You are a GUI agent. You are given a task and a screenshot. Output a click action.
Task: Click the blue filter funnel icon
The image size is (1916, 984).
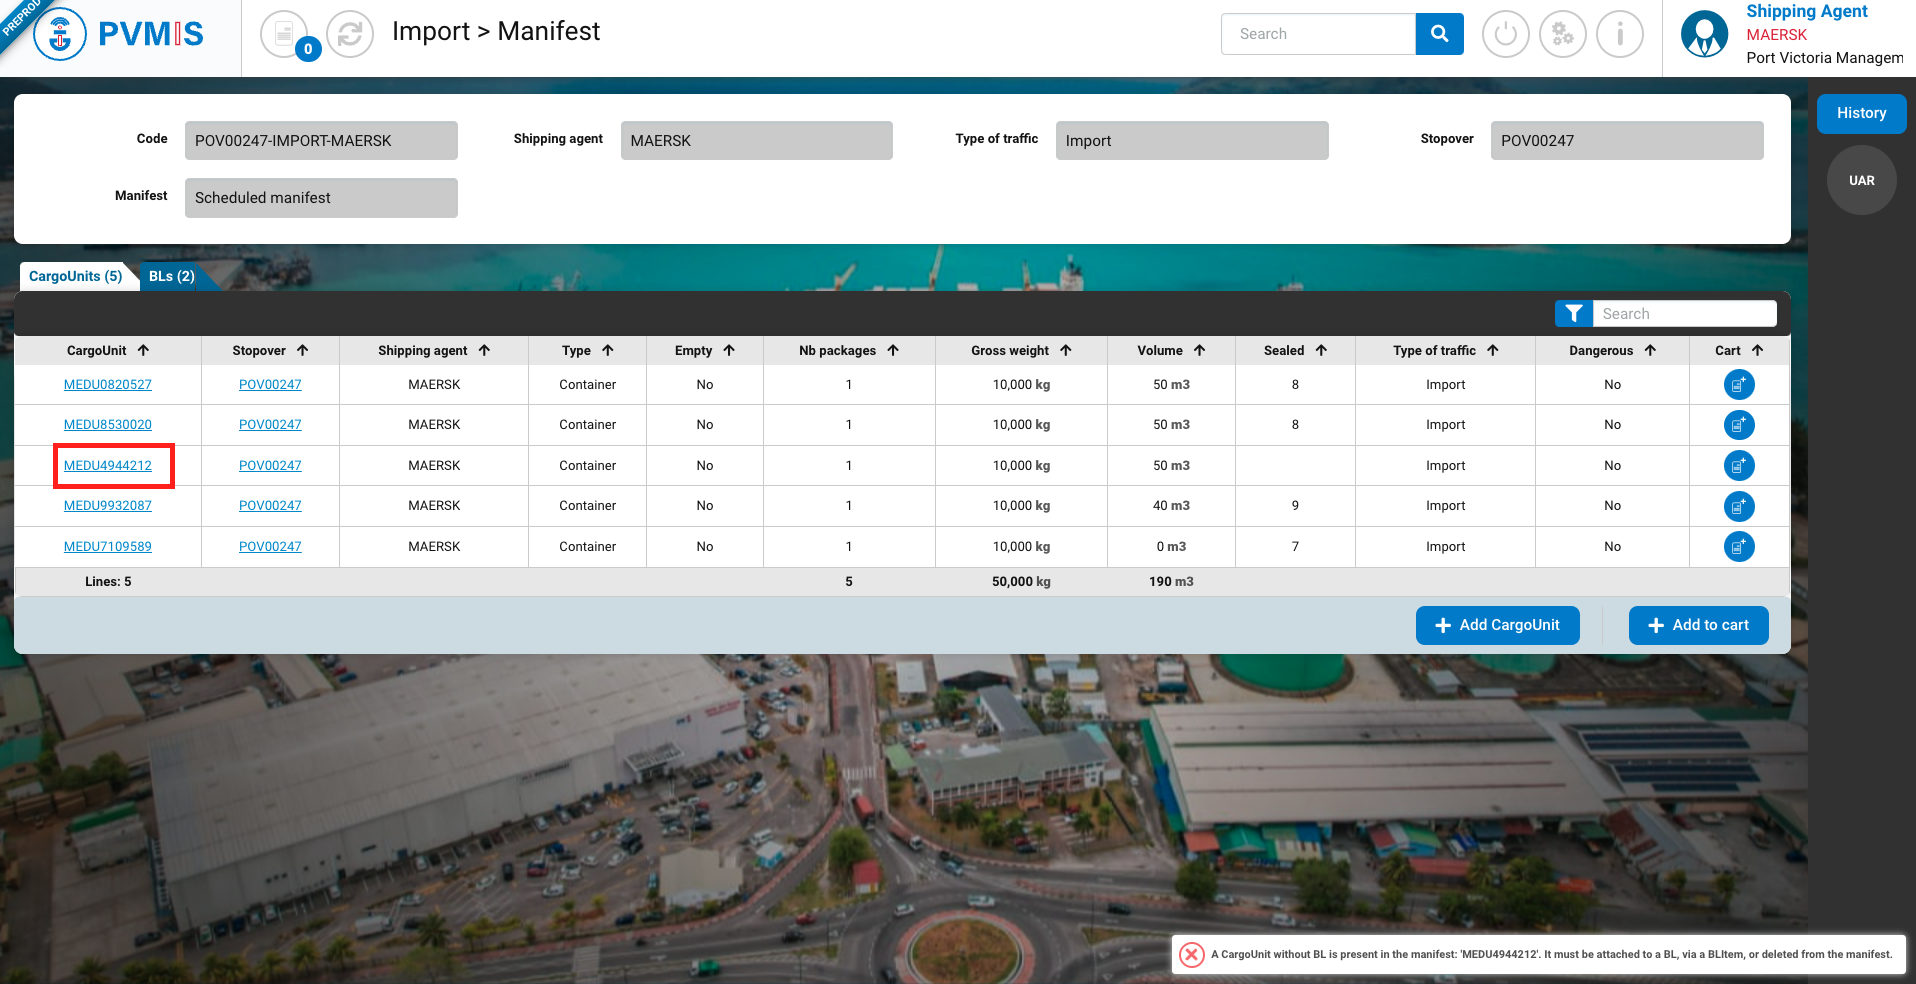click(x=1573, y=314)
